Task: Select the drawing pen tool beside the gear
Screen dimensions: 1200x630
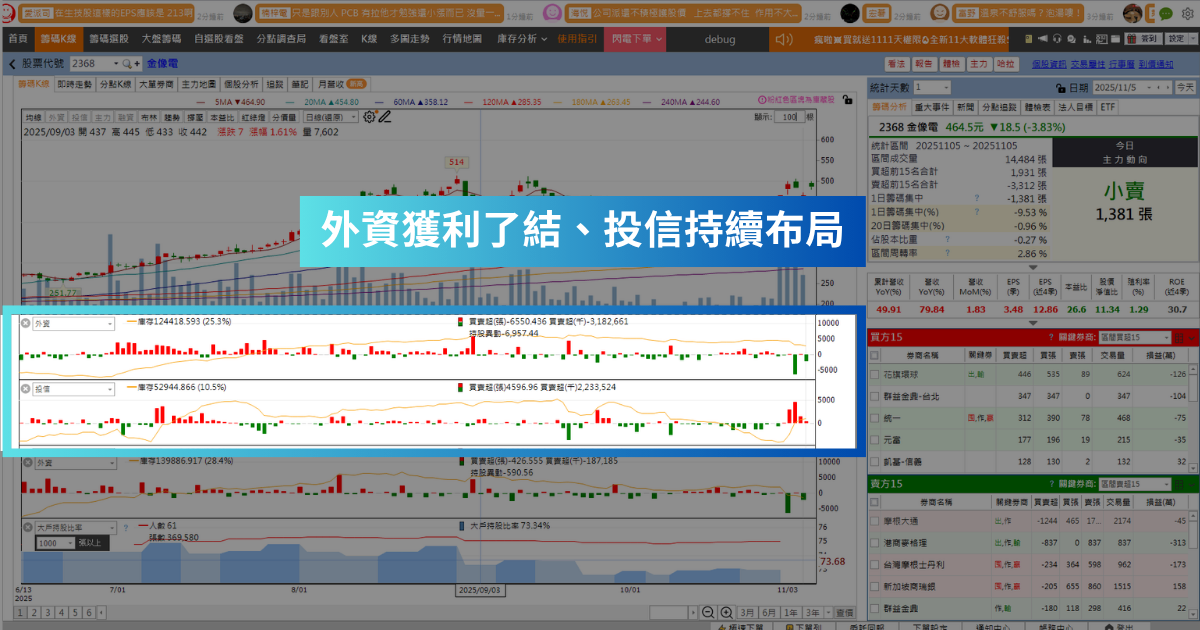Action: coord(384,119)
